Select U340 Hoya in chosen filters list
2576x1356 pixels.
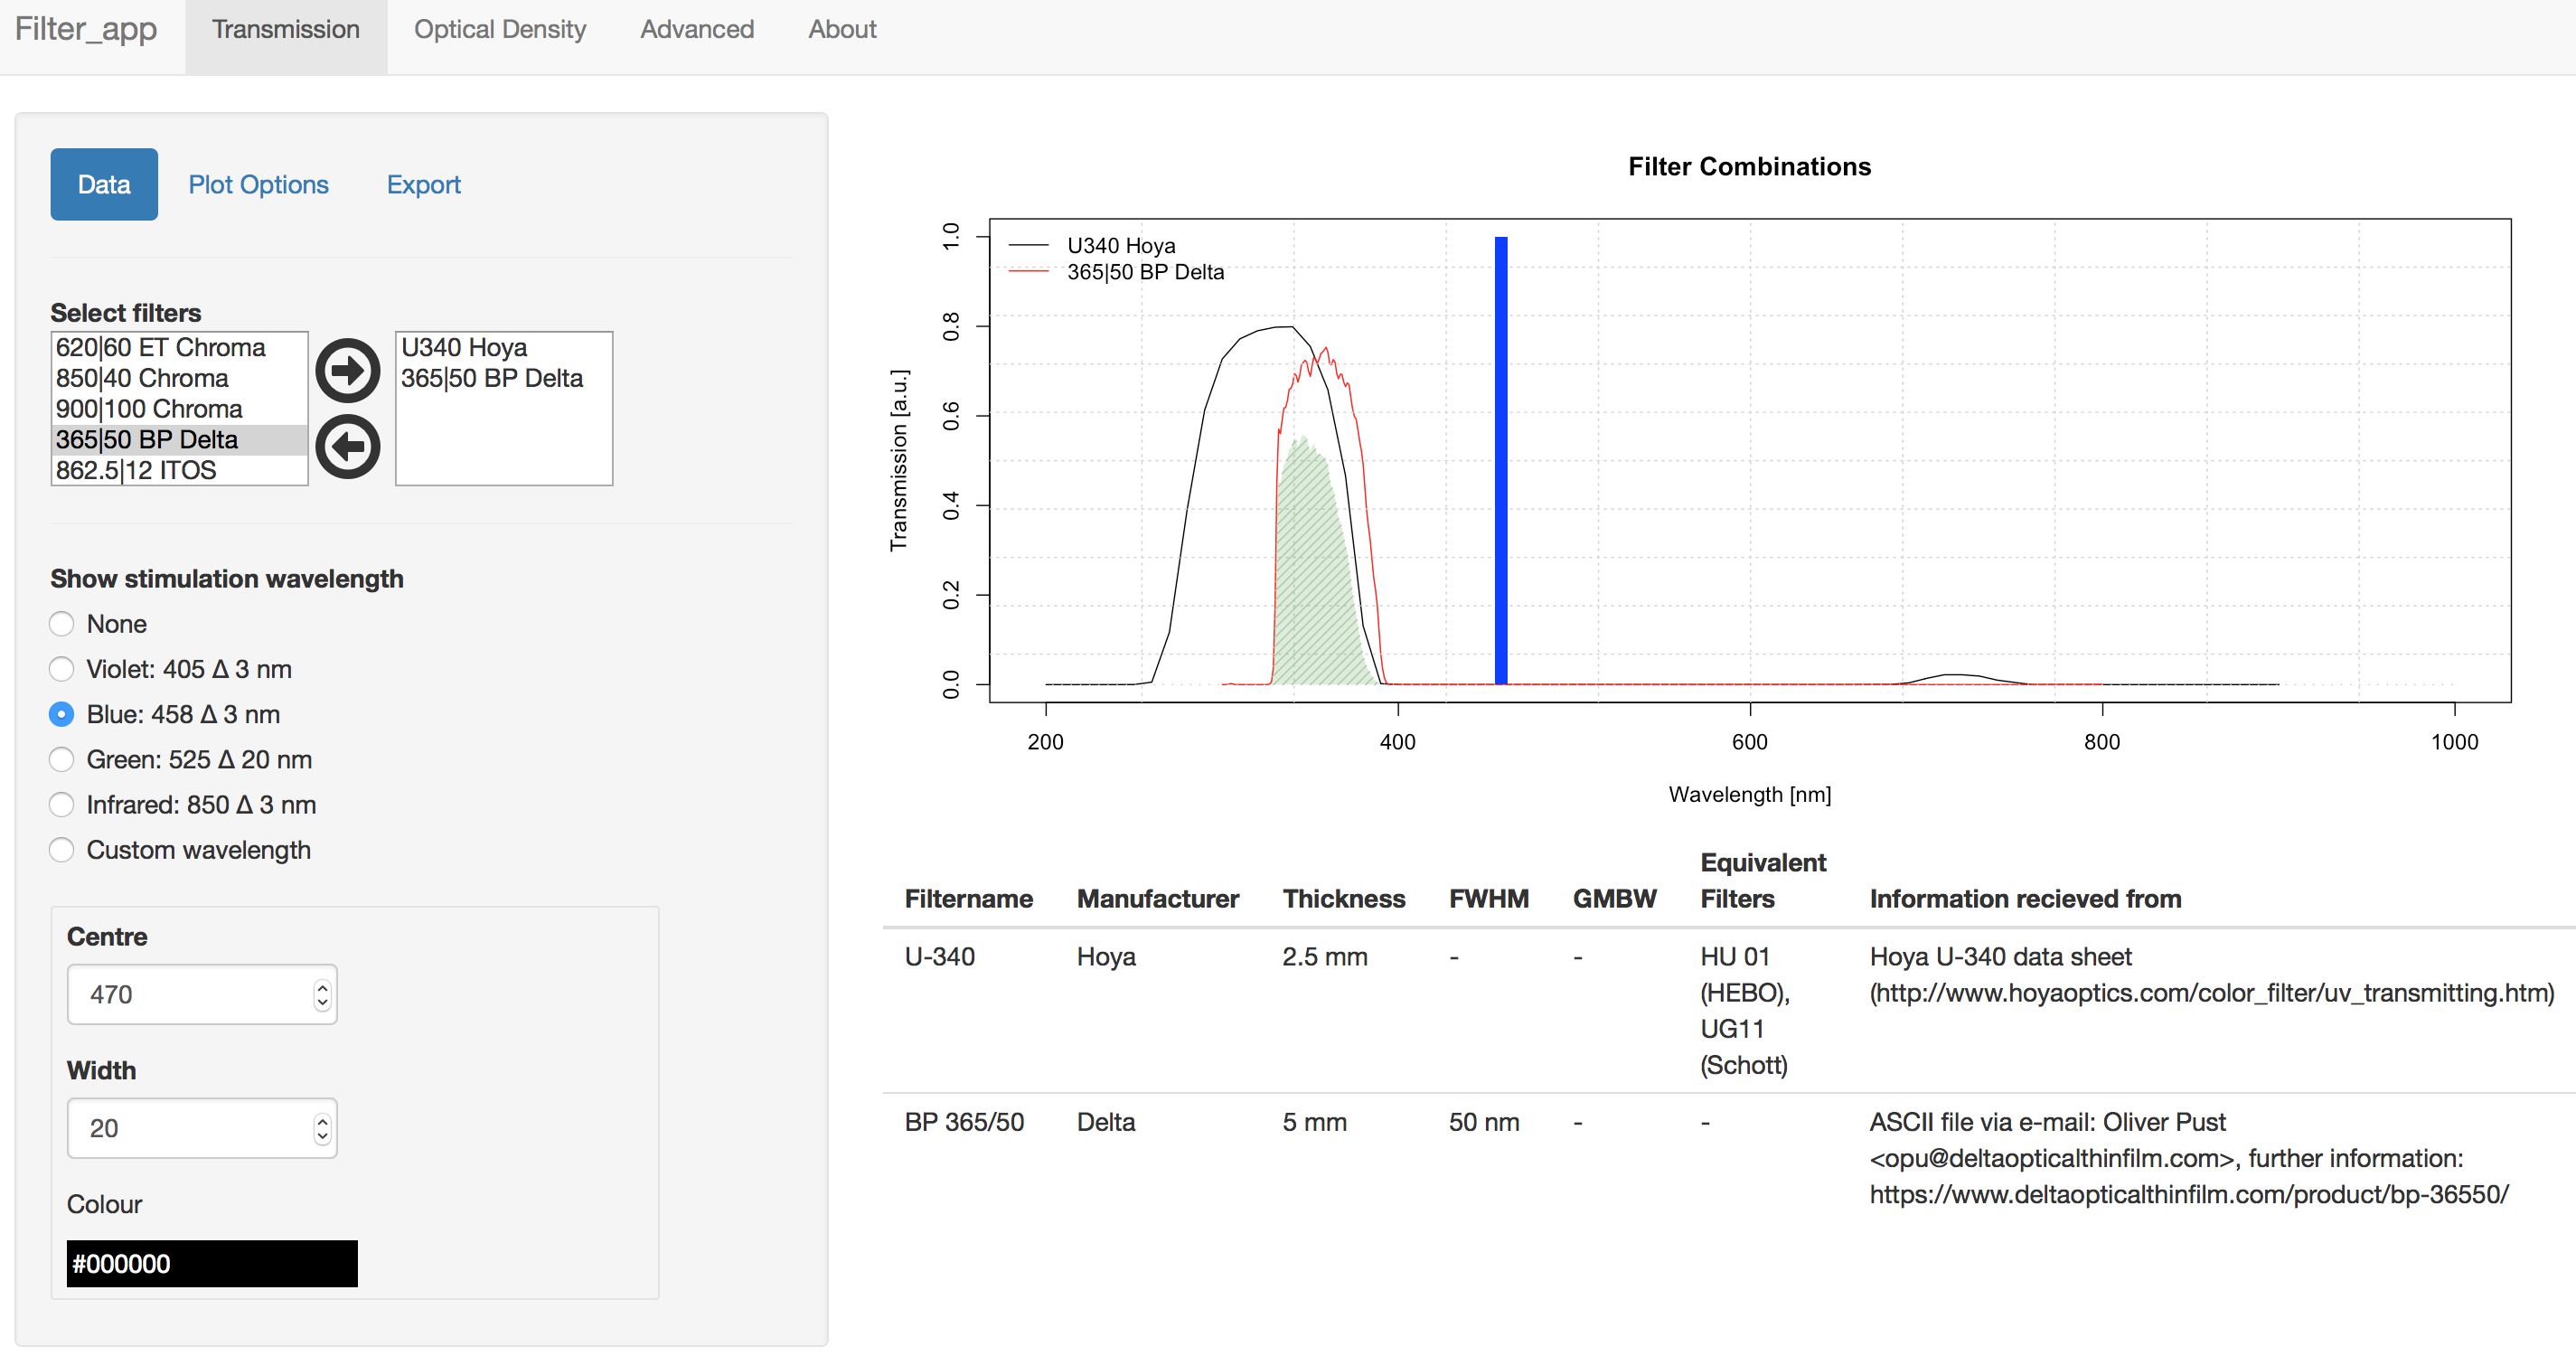click(x=464, y=347)
